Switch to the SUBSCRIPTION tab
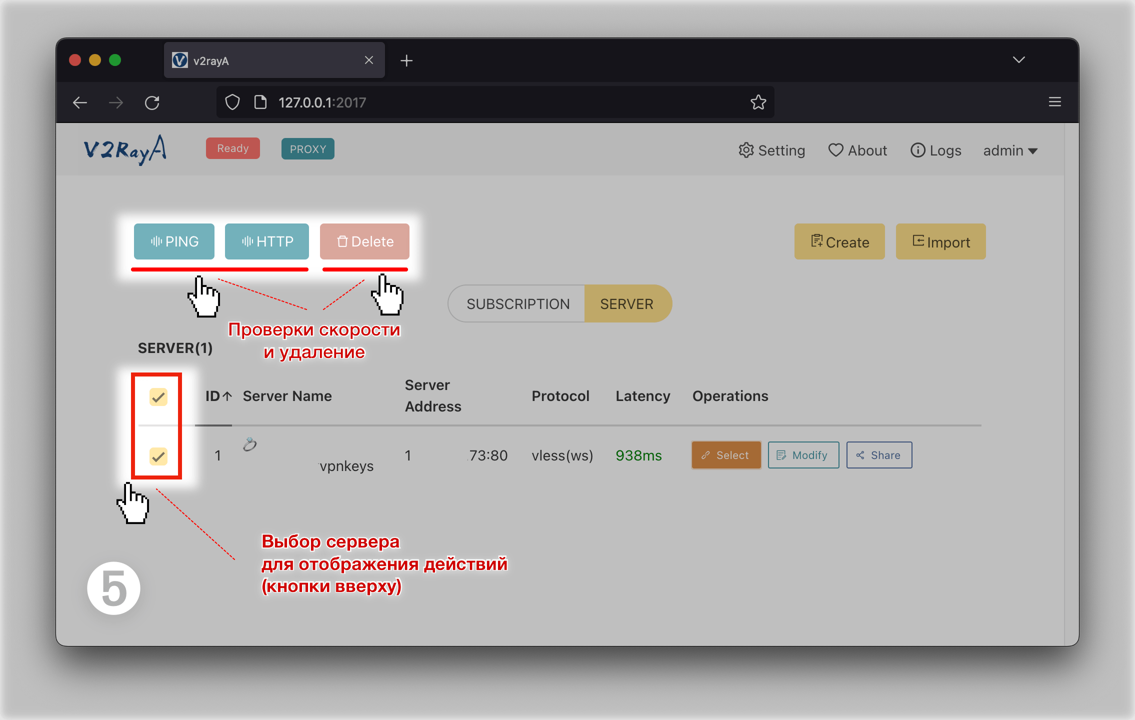1135x720 pixels. [517, 304]
